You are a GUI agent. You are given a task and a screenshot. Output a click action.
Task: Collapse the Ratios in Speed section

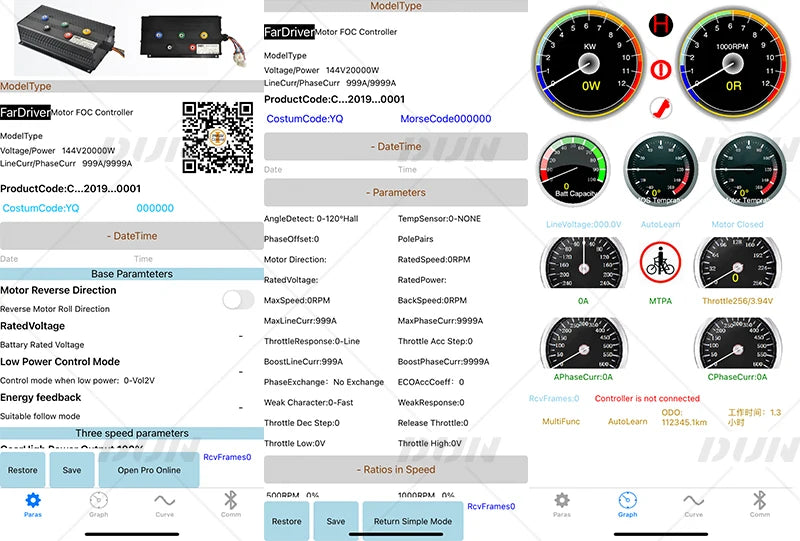(396, 470)
